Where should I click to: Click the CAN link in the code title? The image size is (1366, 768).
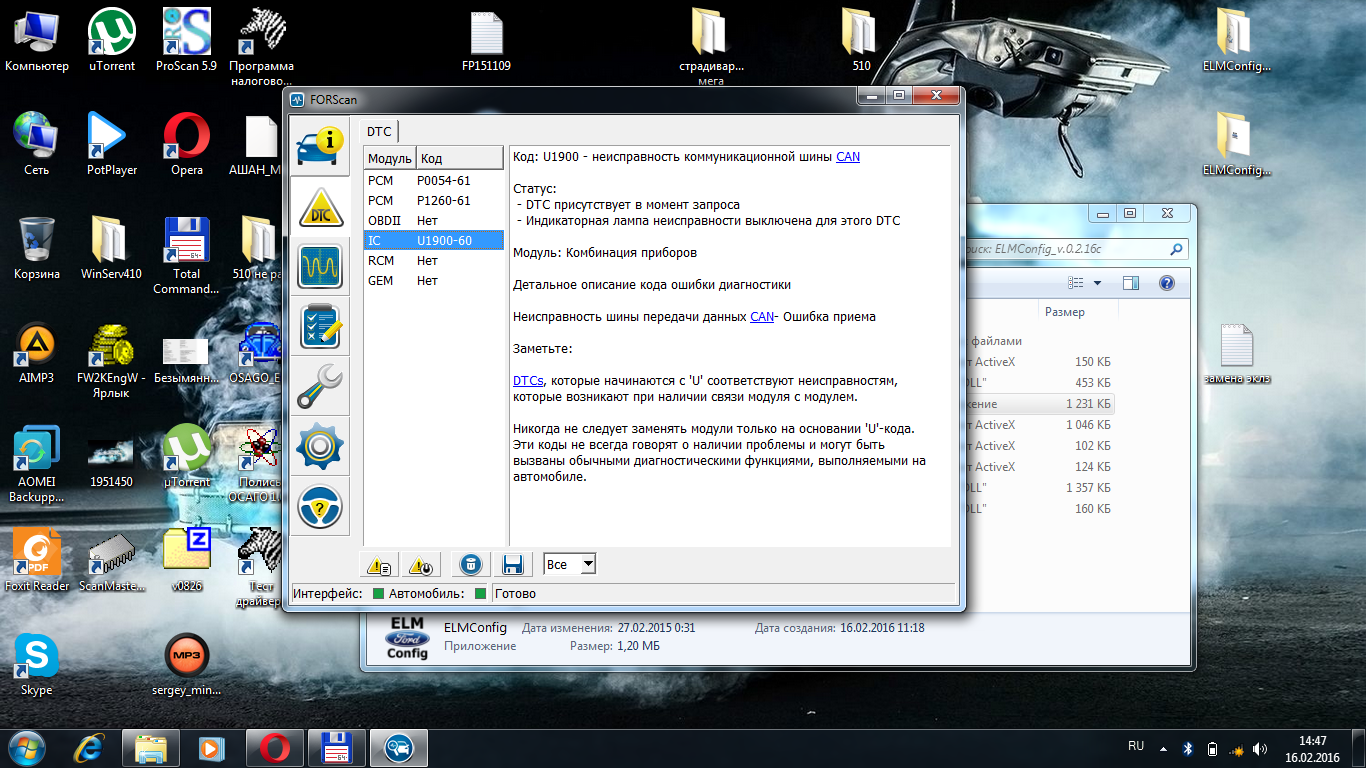pyautogui.click(x=847, y=157)
